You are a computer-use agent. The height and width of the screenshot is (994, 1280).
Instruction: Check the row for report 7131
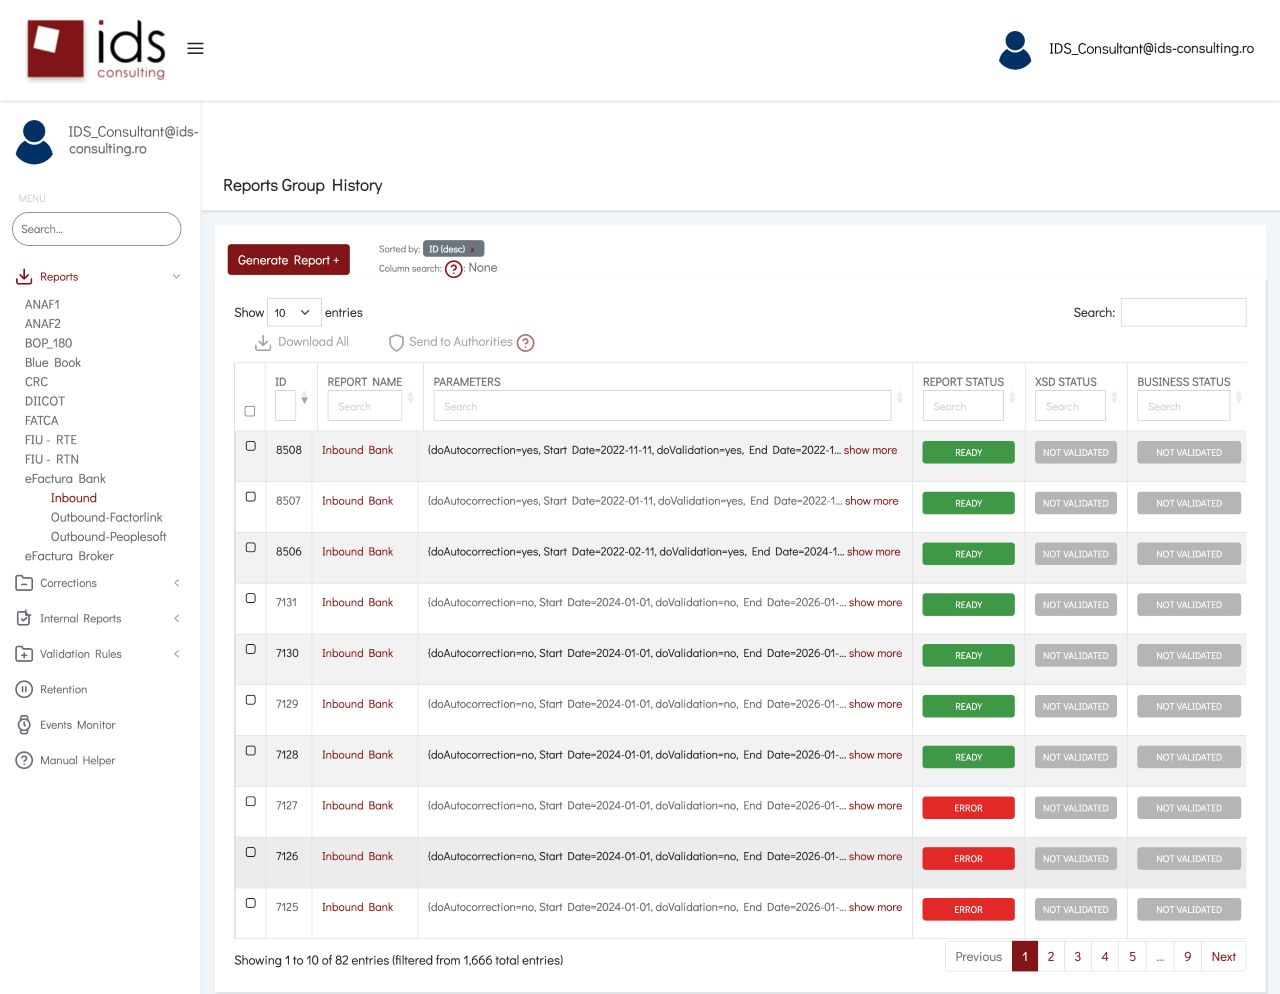pos(251,598)
